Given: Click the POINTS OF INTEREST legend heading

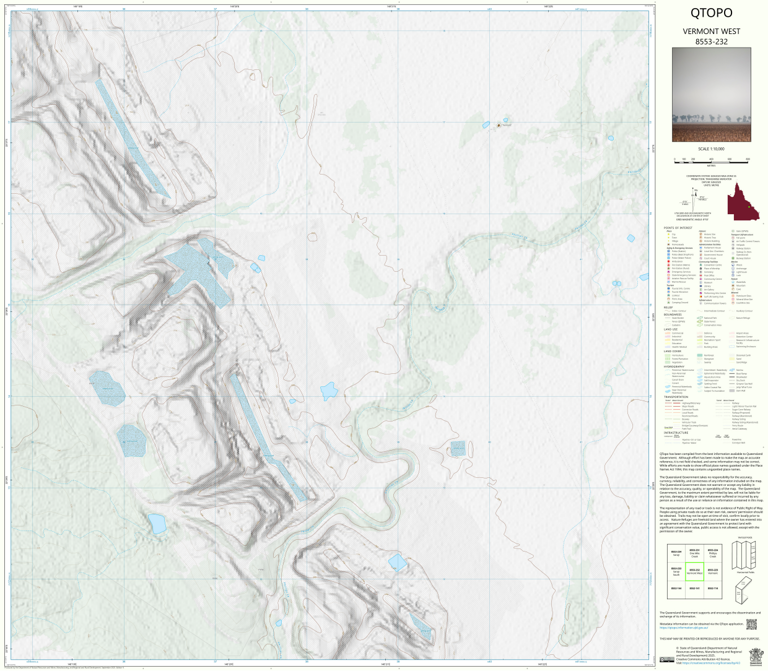Looking at the screenshot, I should 678,228.
